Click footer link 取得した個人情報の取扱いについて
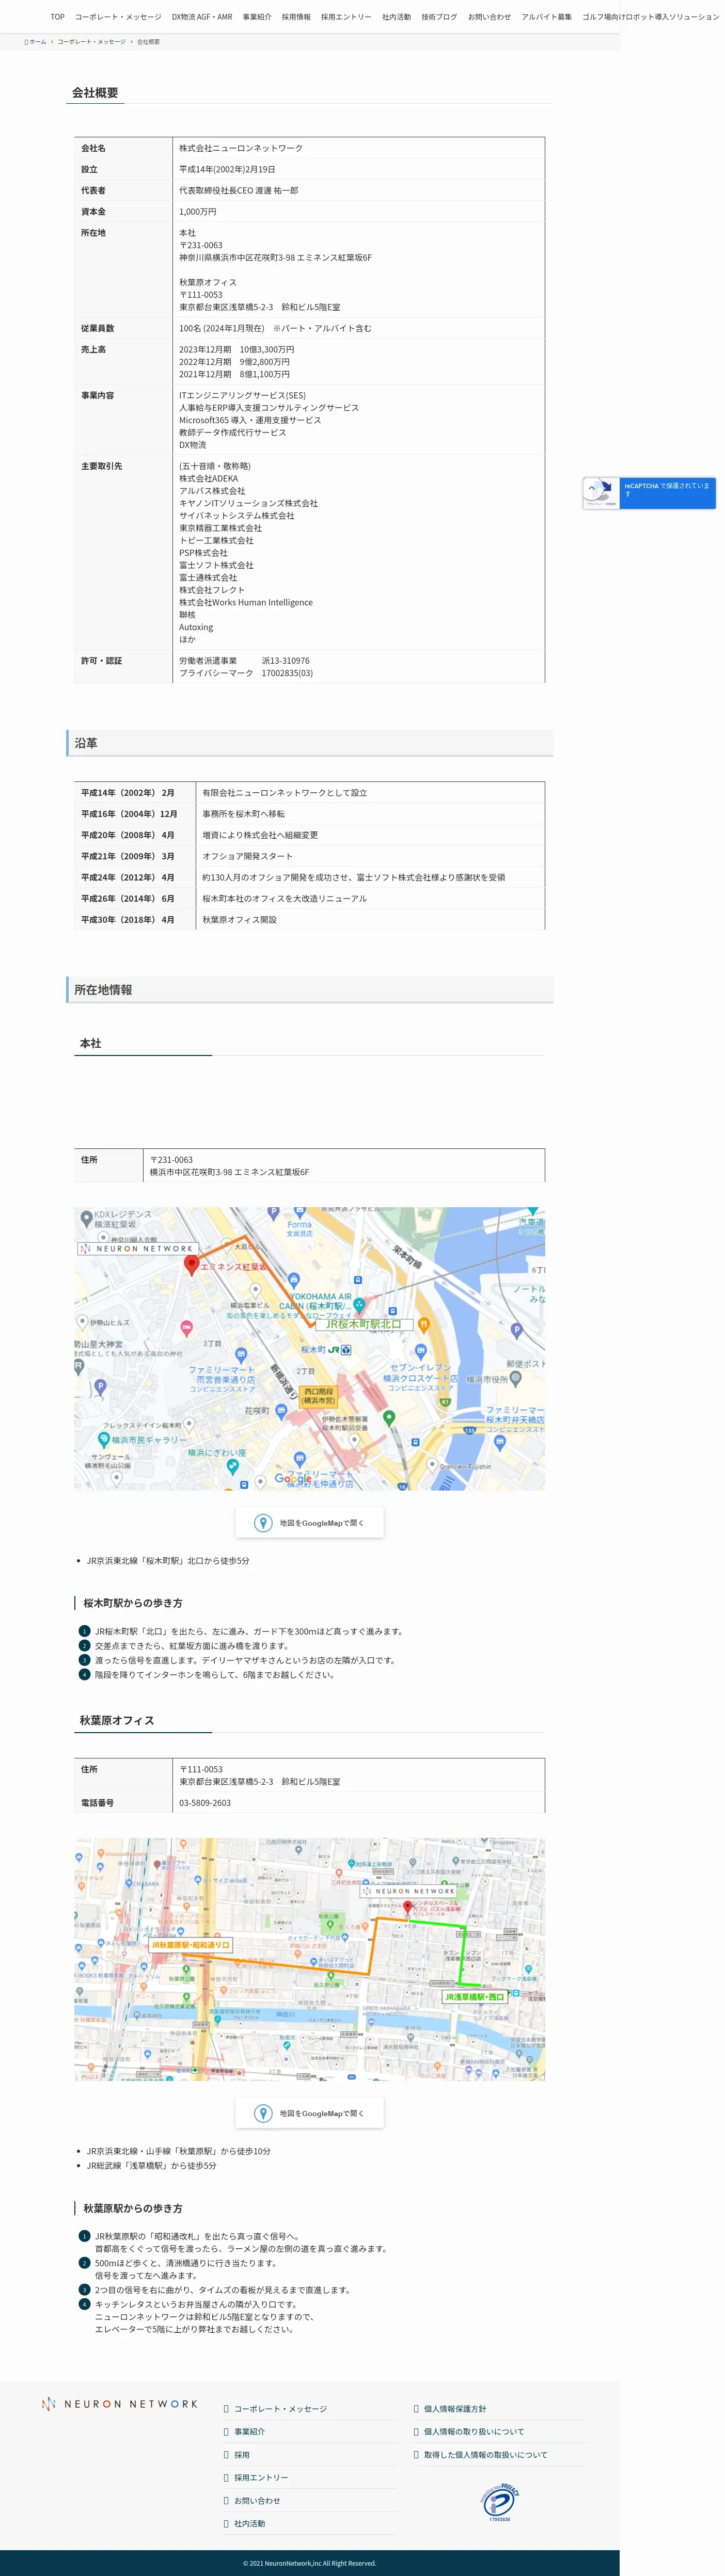Image resolution: width=725 pixels, height=2576 pixels. click(485, 2455)
